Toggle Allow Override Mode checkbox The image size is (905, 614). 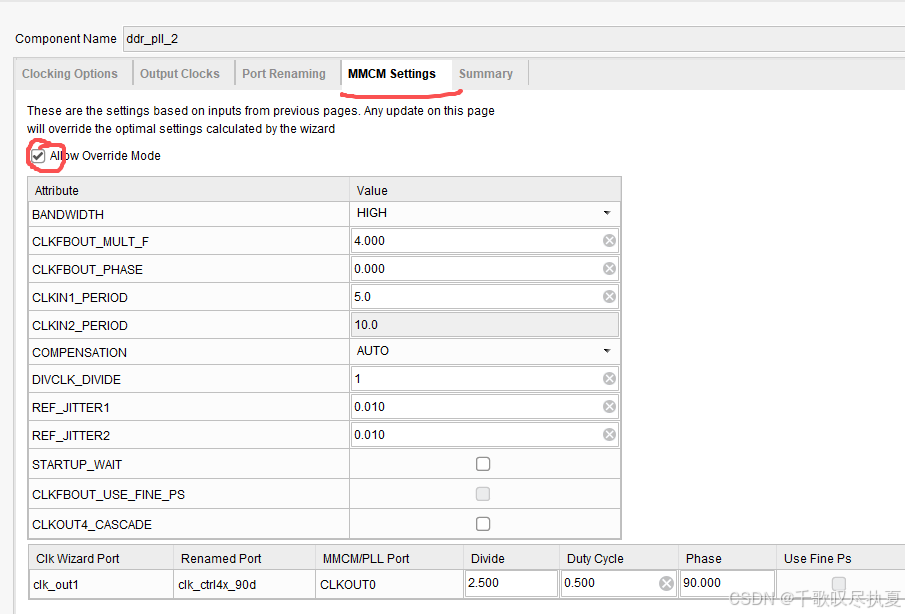pyautogui.click(x=38, y=156)
